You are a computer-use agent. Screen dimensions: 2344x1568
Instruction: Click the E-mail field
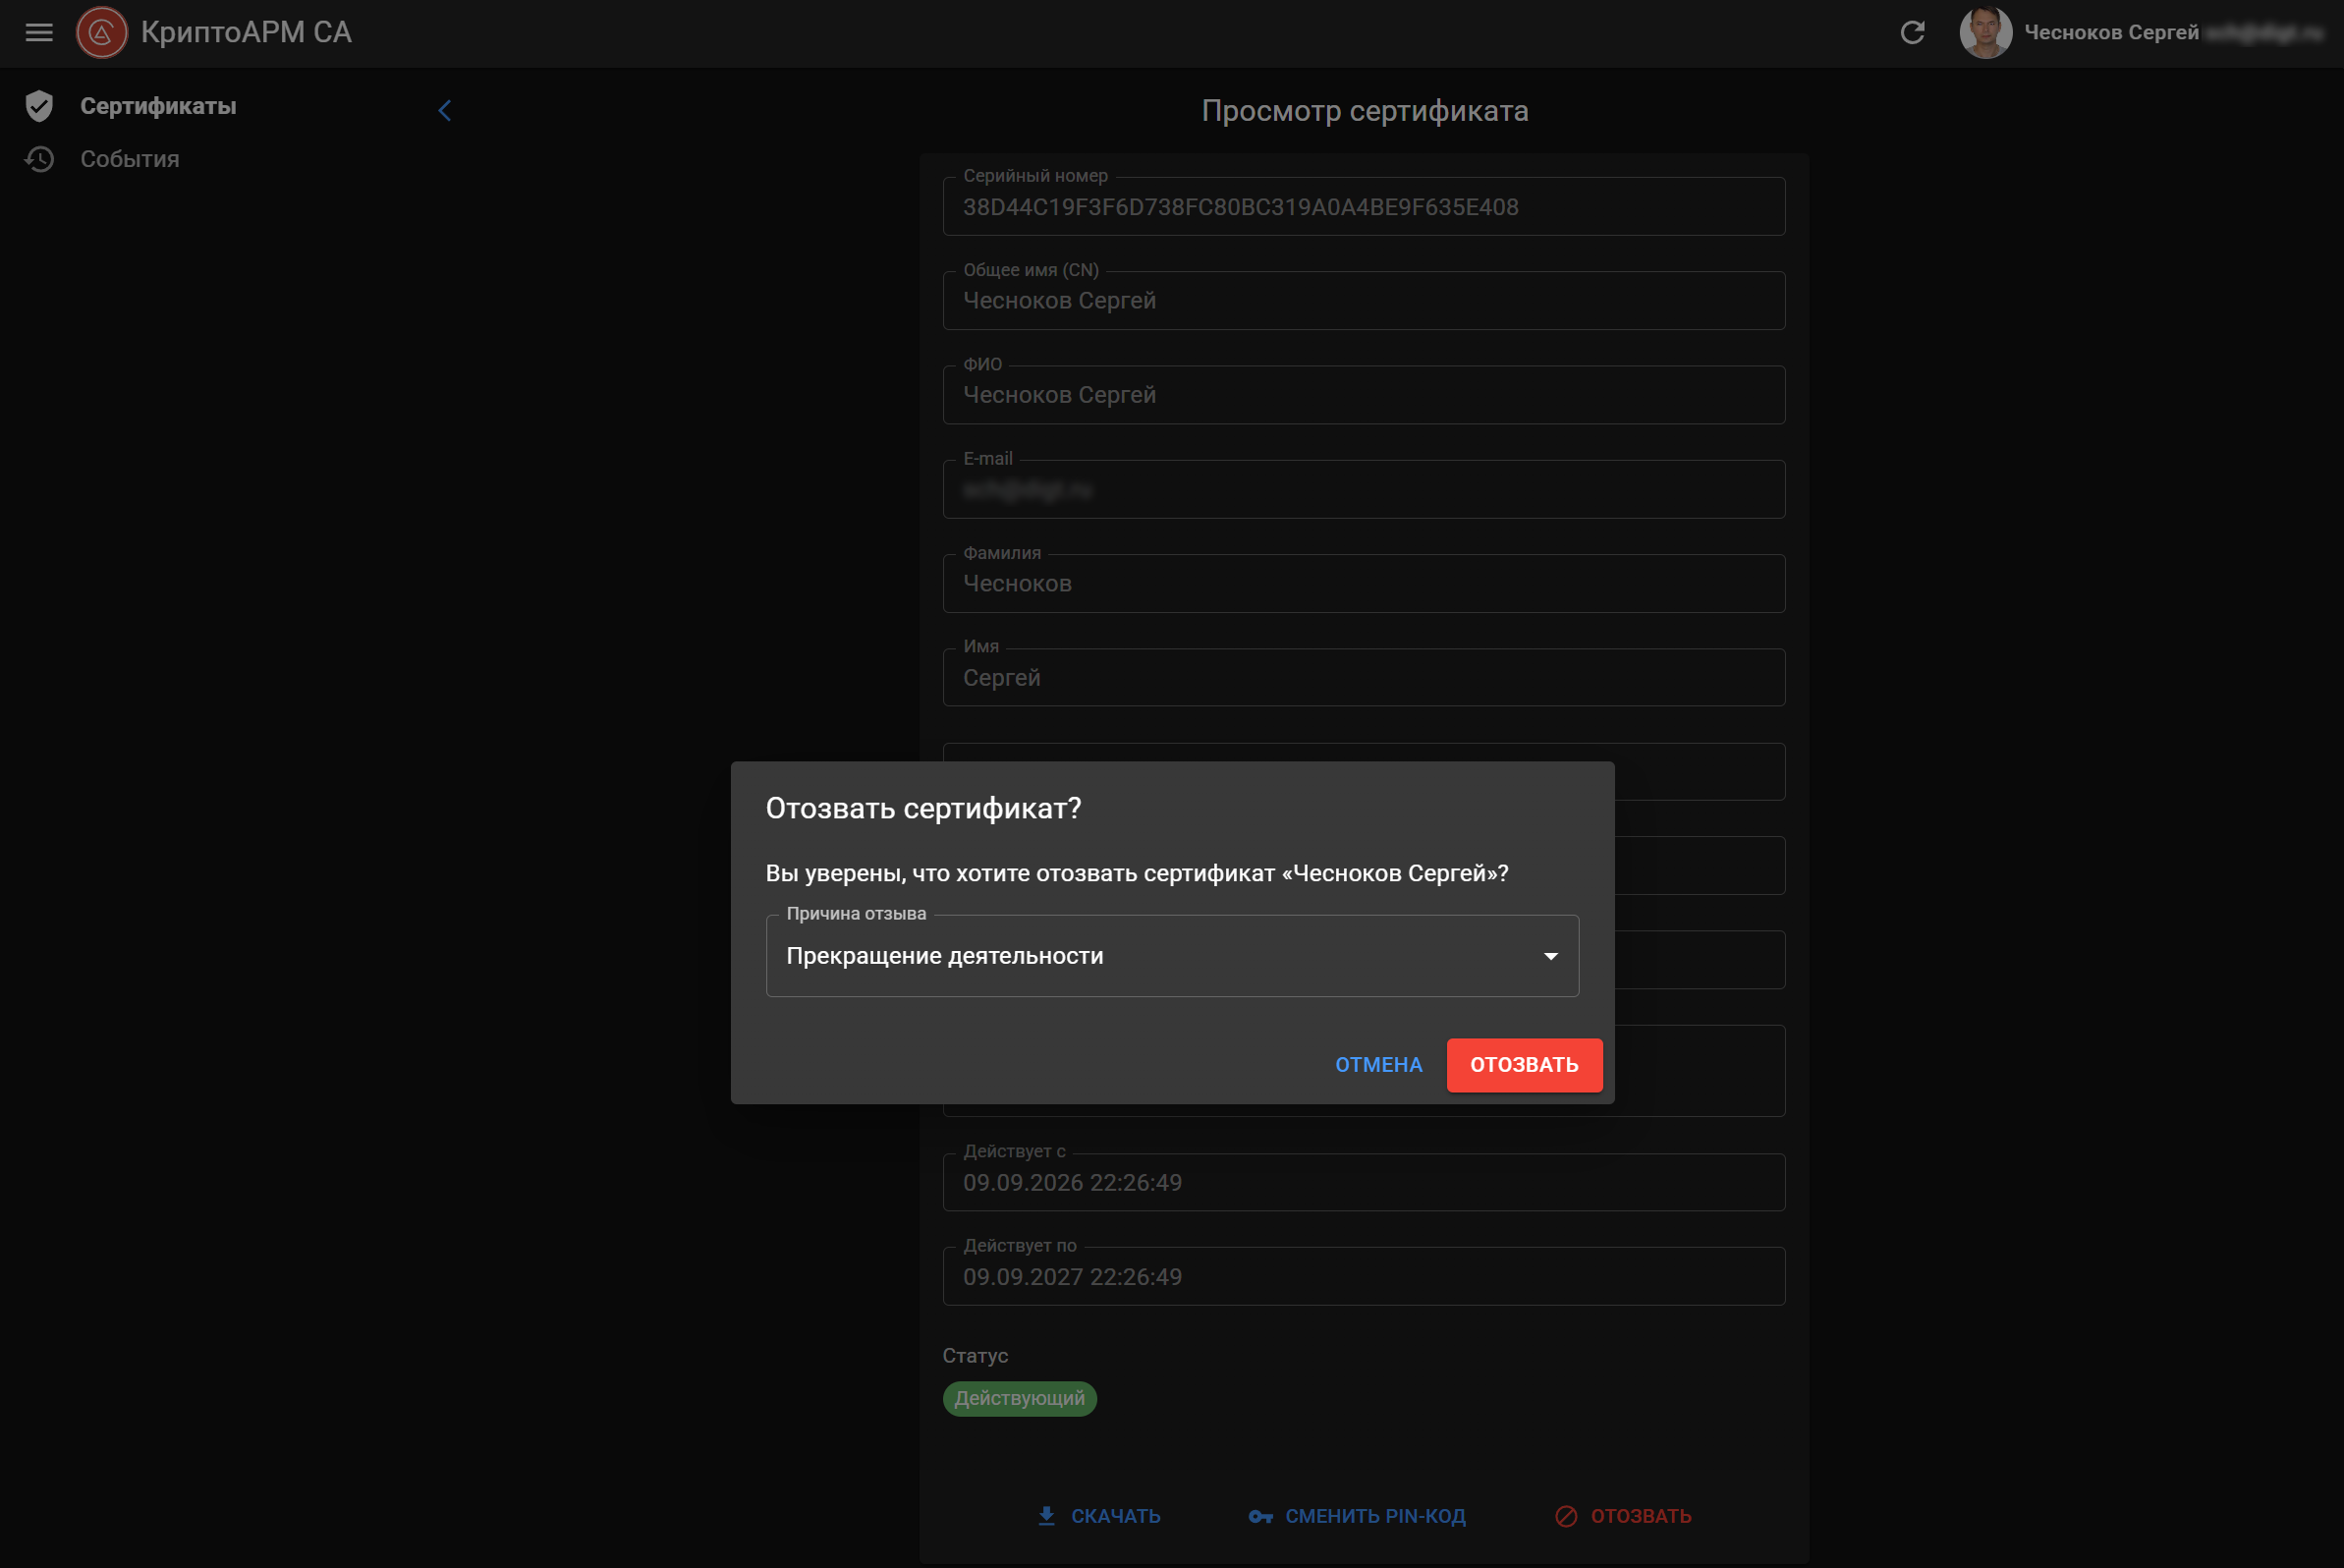point(1364,489)
